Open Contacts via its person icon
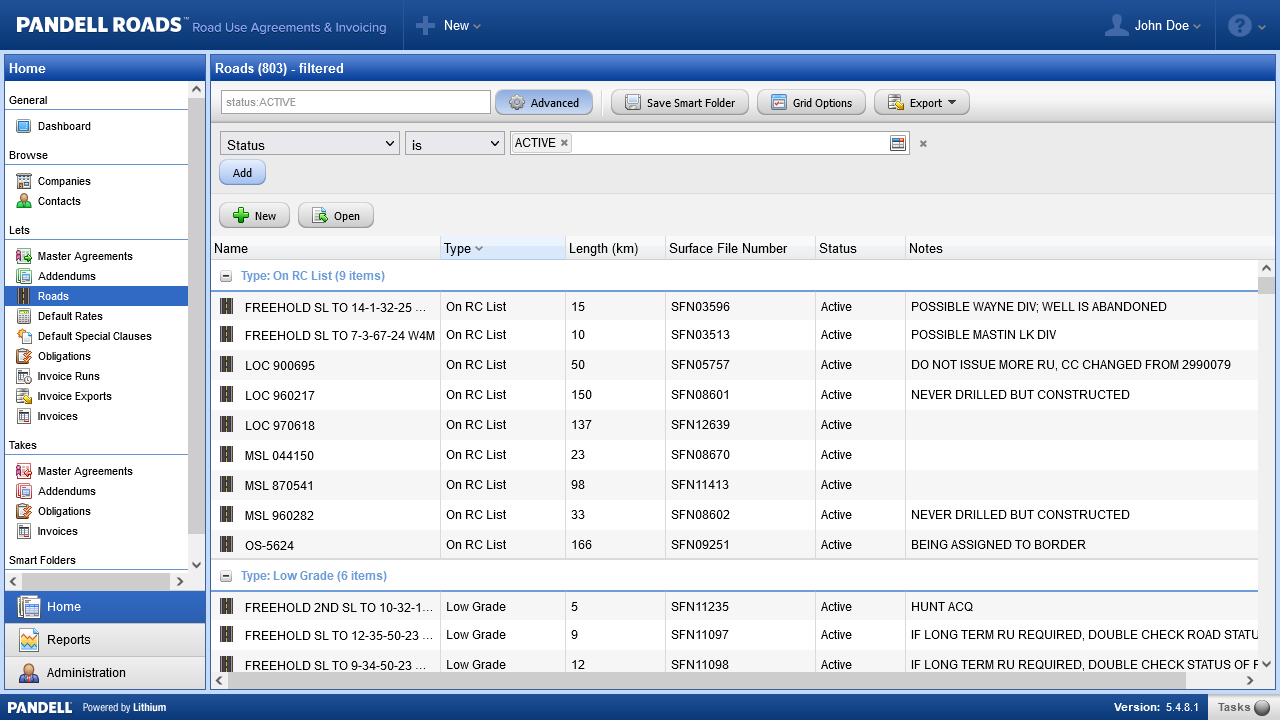 click(x=24, y=201)
